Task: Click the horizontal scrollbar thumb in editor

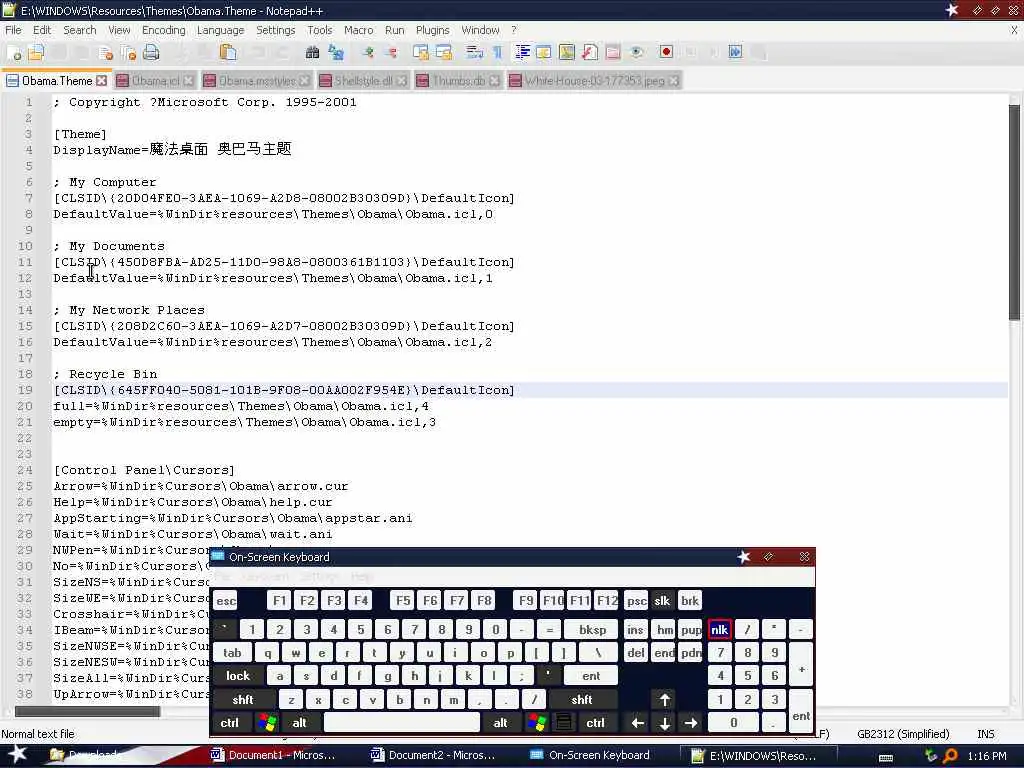Action: click(87, 711)
